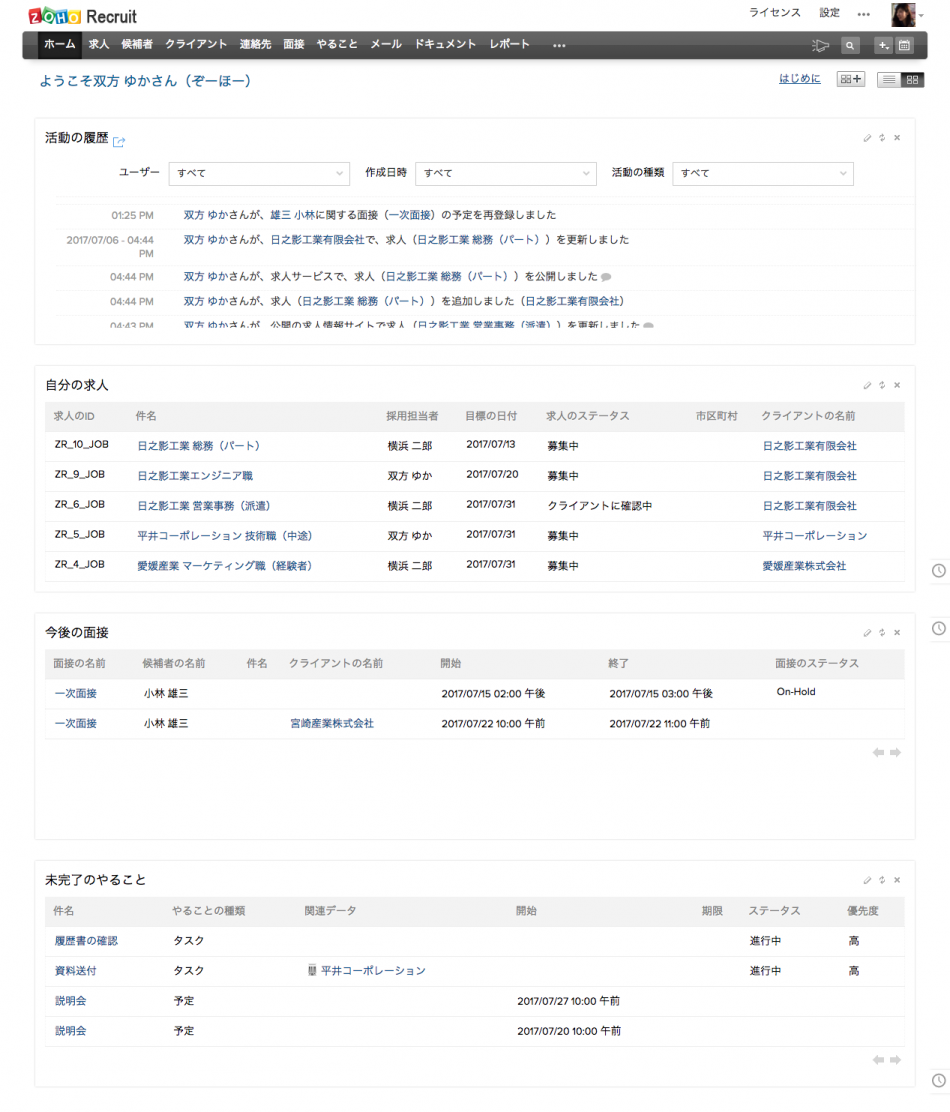Open the ユーザー filter dropdown
Image resolution: width=950 pixels, height=1112 pixels.
click(259, 173)
